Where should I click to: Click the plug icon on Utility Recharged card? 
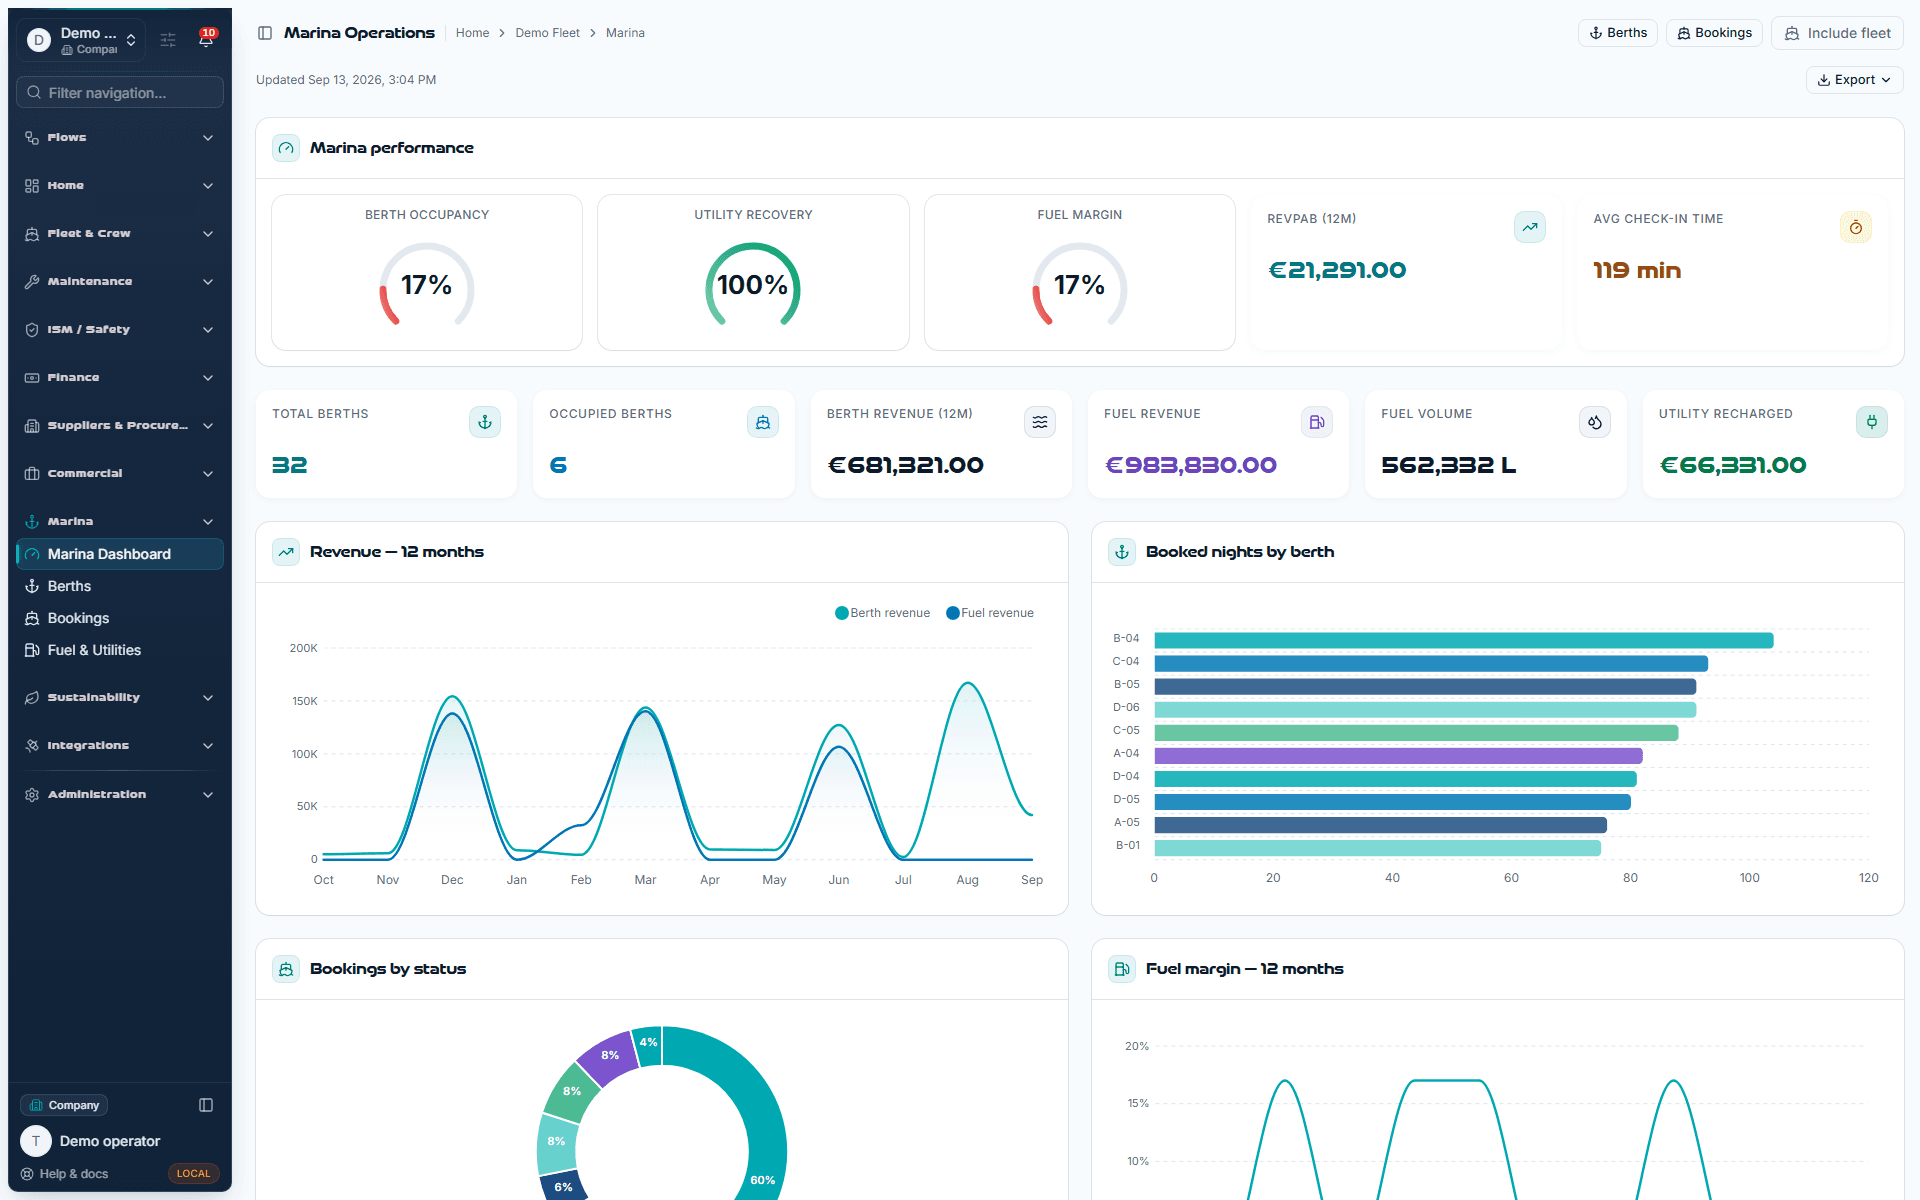1871,422
